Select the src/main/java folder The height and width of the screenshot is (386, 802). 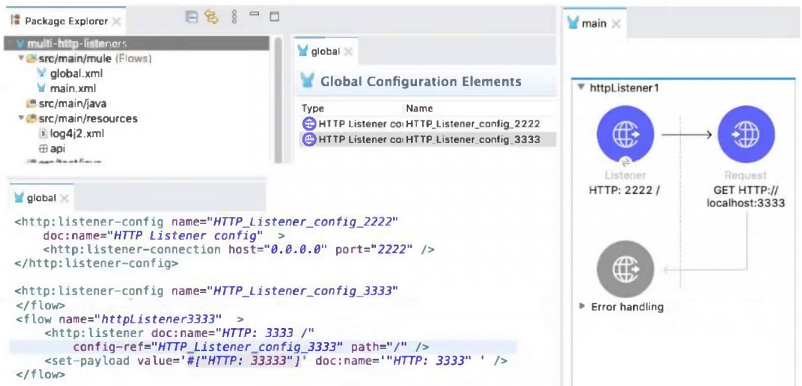pyautogui.click(x=72, y=103)
